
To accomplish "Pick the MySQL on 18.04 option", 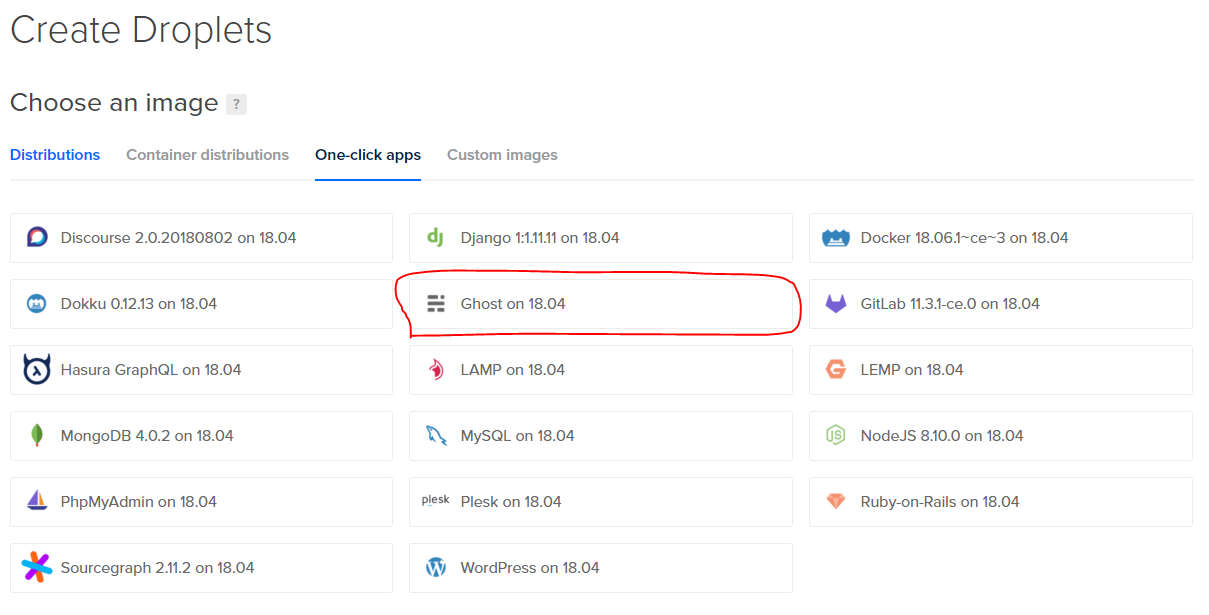I will pyautogui.click(x=600, y=436).
